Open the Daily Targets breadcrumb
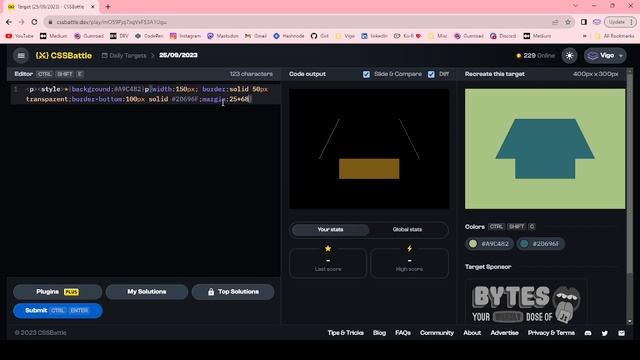Image resolution: width=640 pixels, height=360 pixels. pyautogui.click(x=124, y=56)
